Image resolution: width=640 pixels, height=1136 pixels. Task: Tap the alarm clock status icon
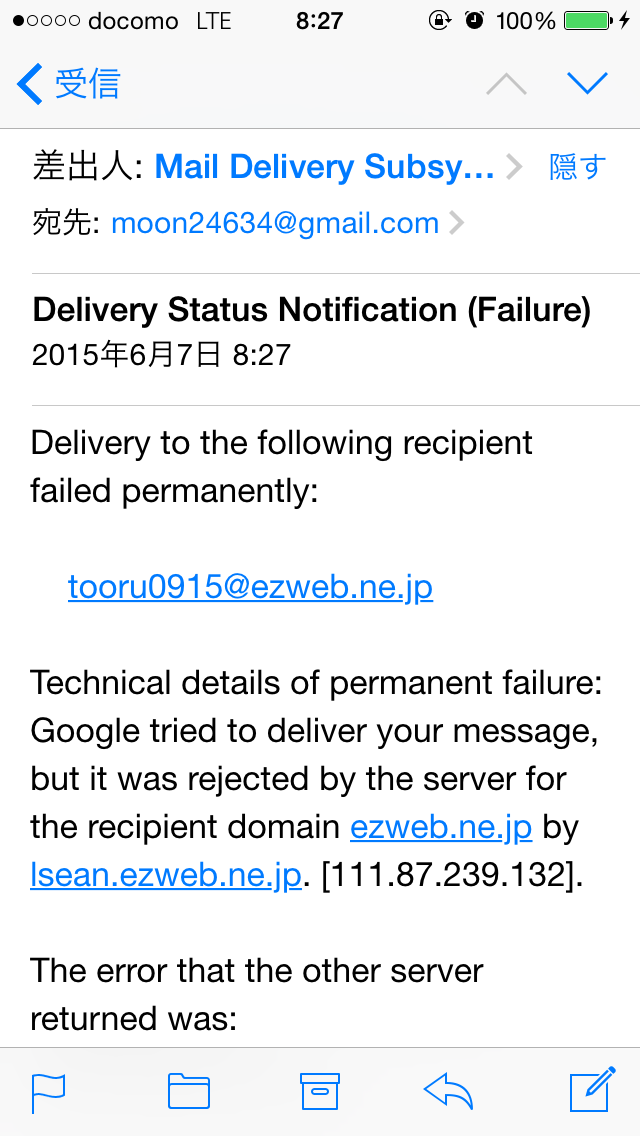(x=475, y=21)
